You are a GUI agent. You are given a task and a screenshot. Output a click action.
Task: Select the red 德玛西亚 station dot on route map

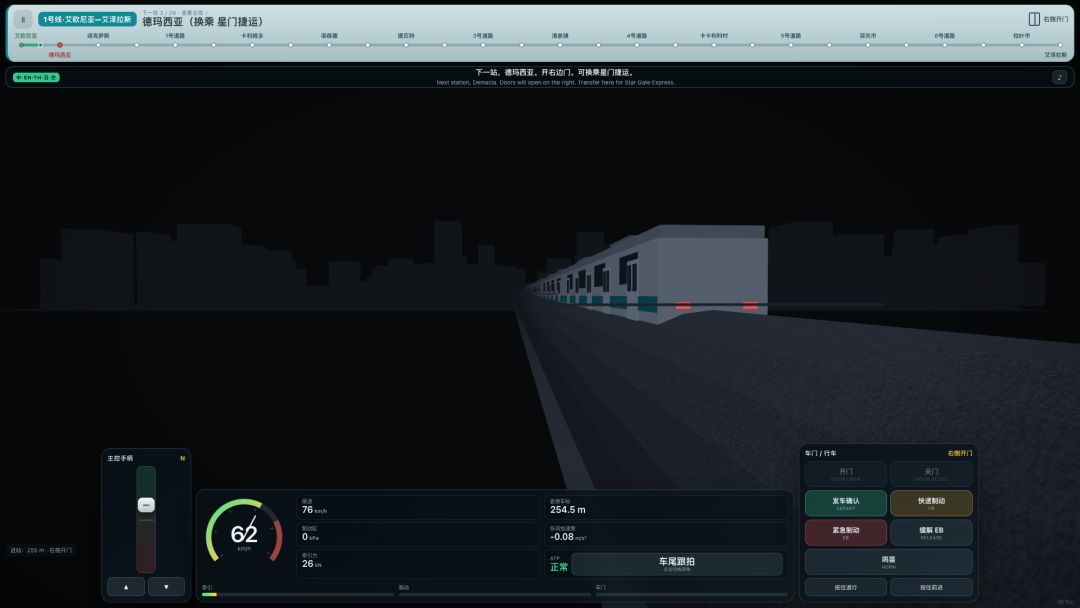60,45
